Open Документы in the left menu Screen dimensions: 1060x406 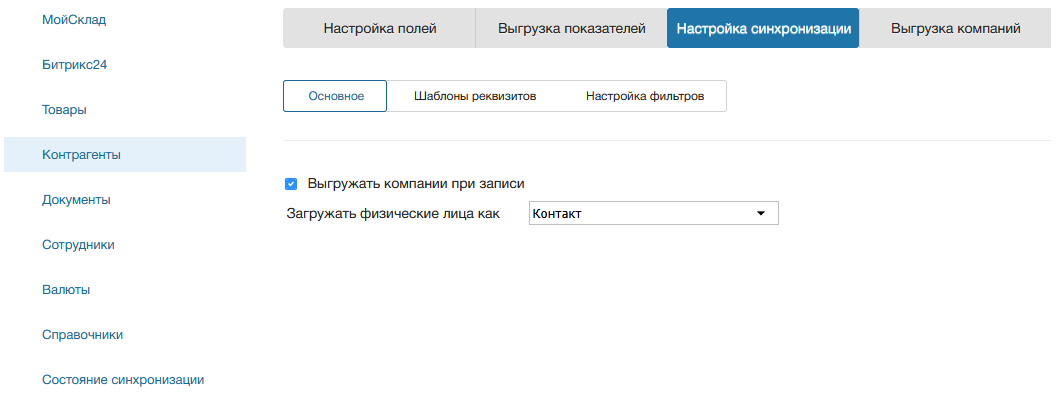pos(76,199)
